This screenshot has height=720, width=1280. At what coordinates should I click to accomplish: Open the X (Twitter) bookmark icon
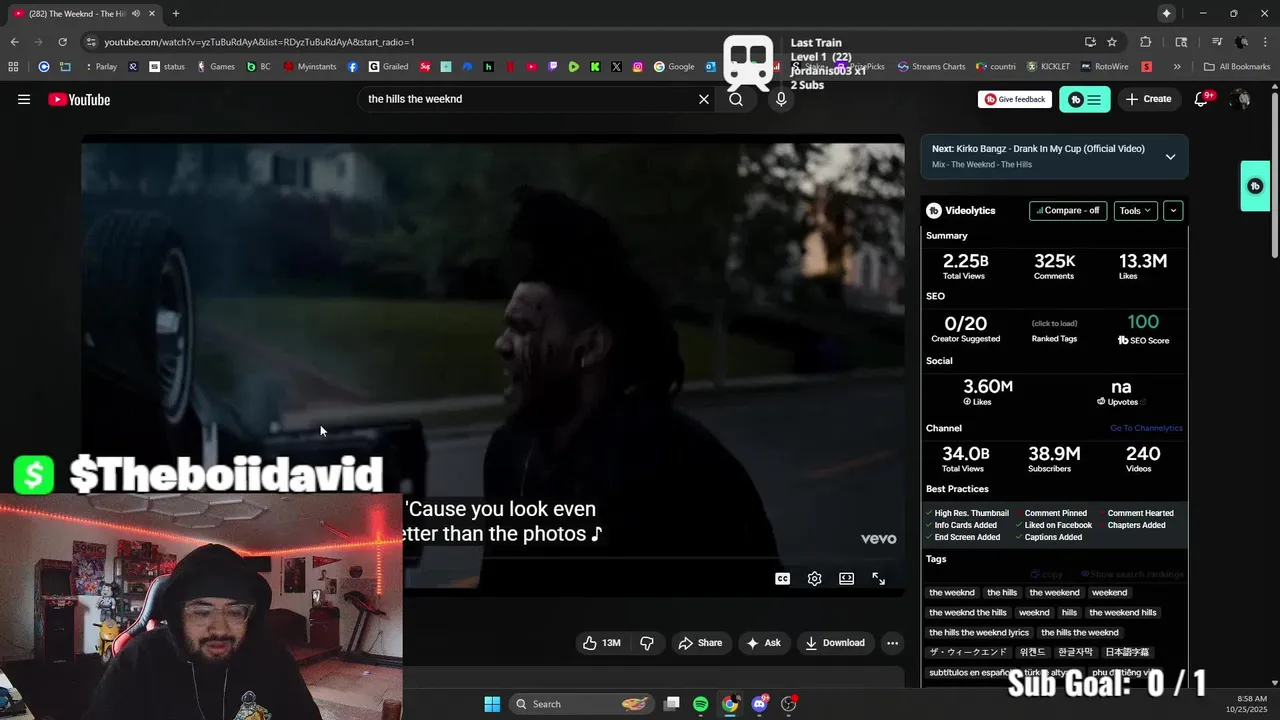coord(616,67)
